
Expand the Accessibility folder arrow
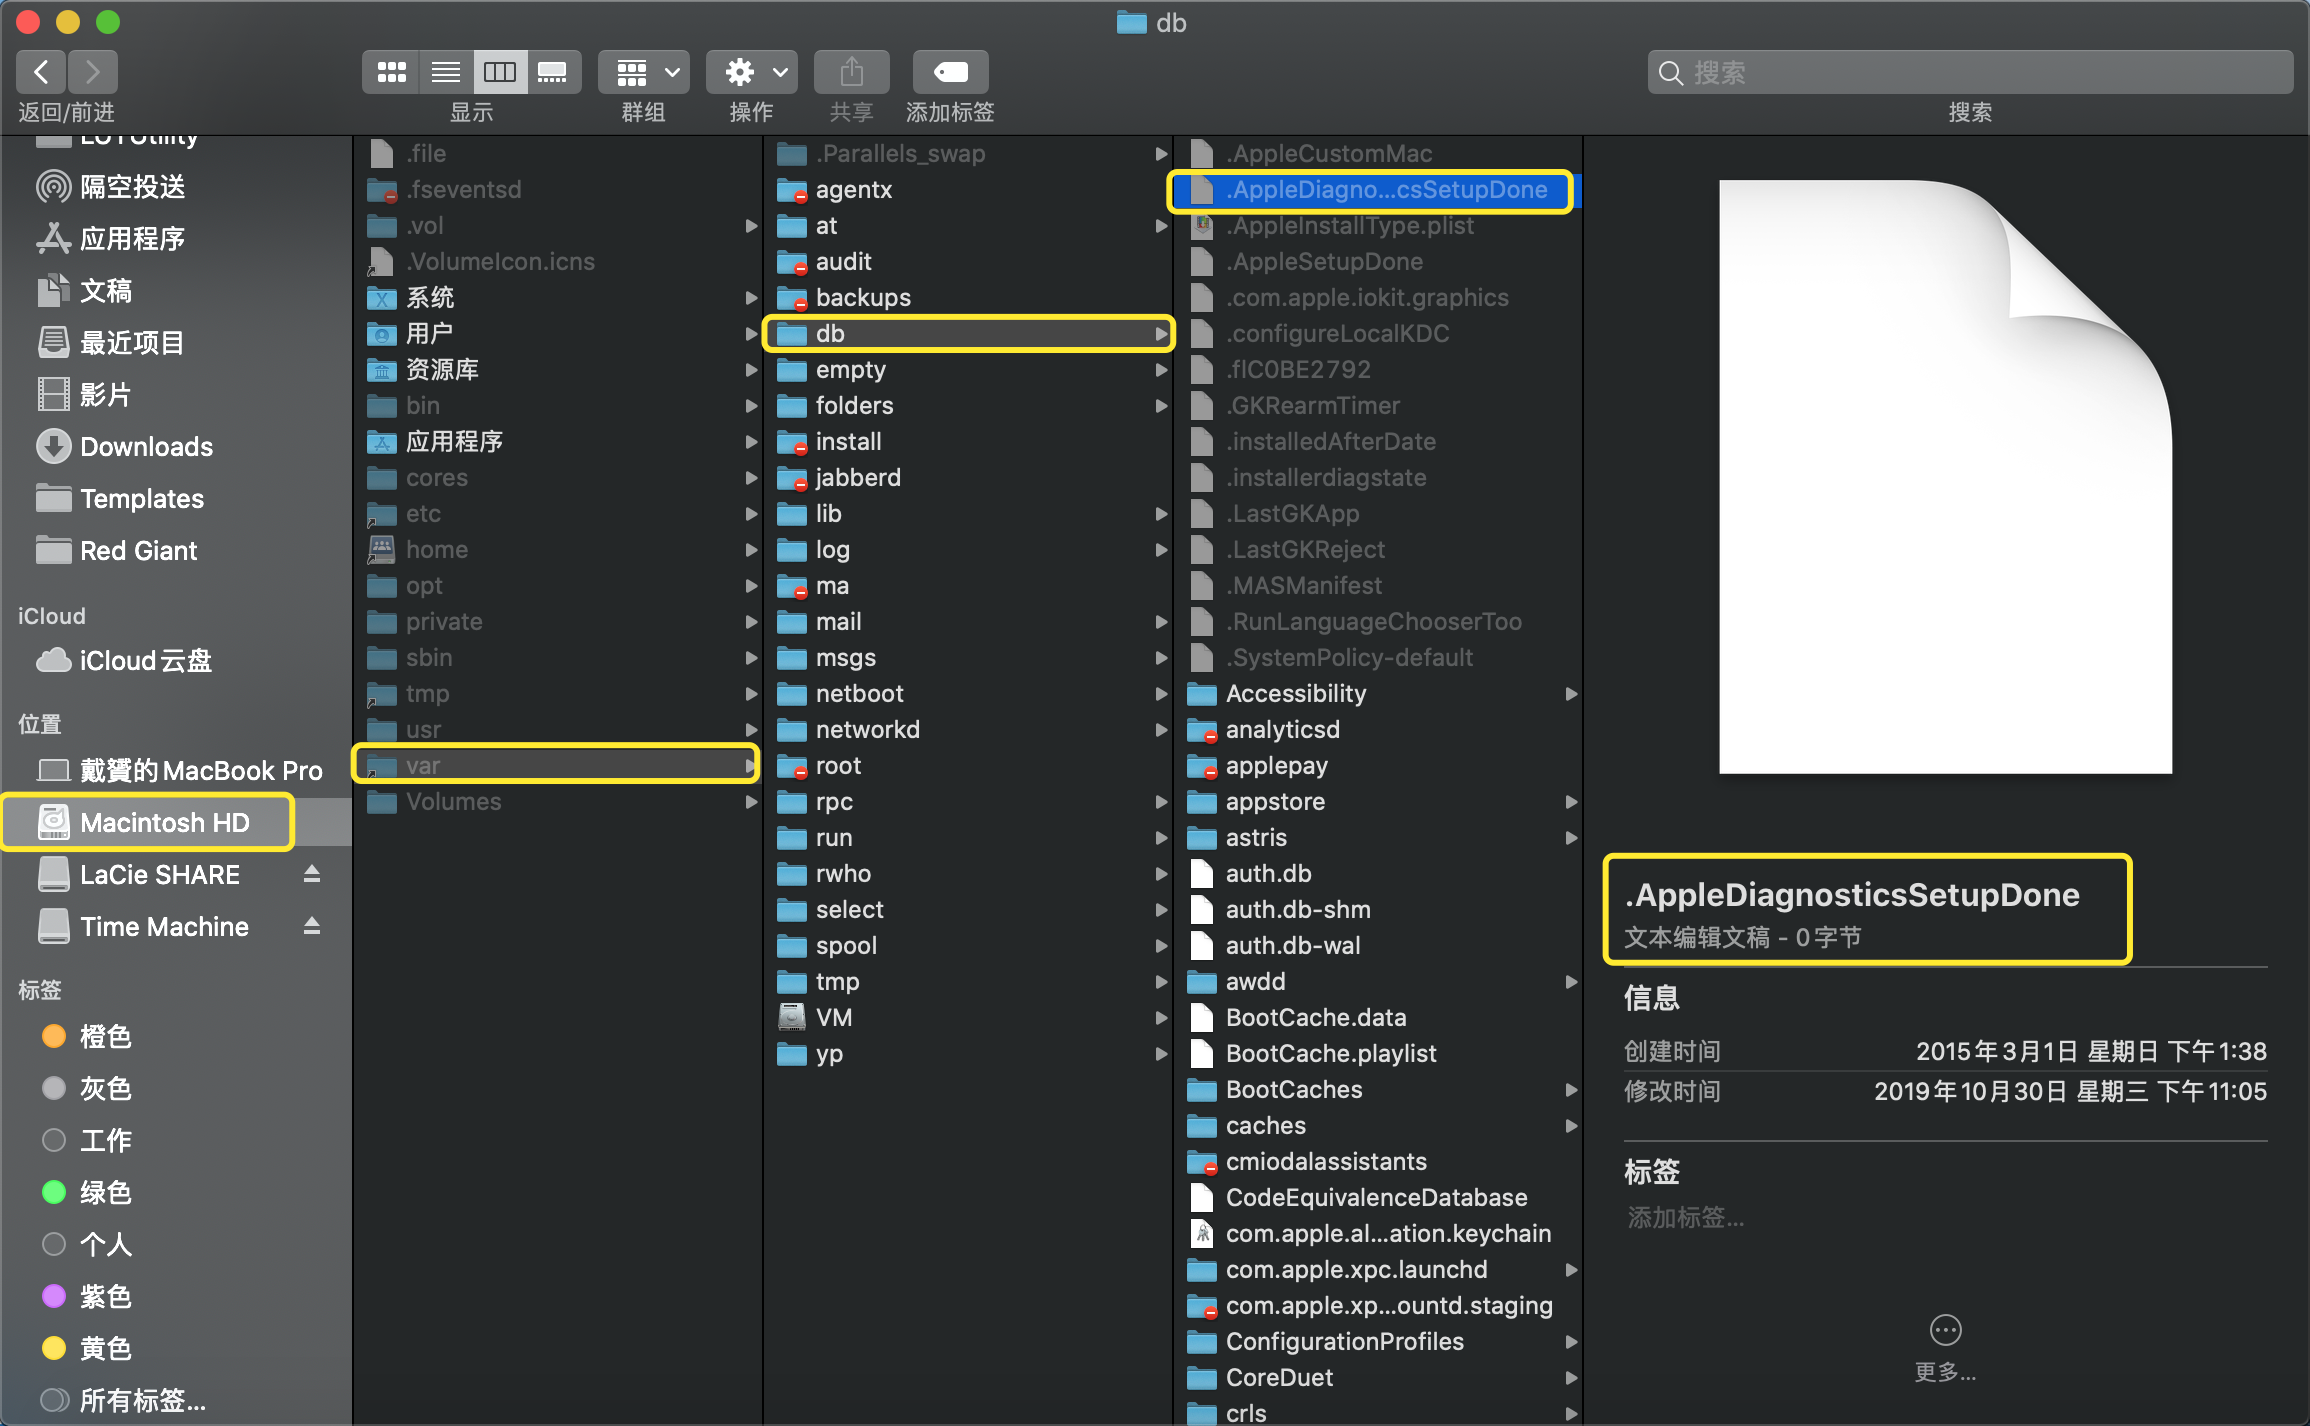(1571, 693)
